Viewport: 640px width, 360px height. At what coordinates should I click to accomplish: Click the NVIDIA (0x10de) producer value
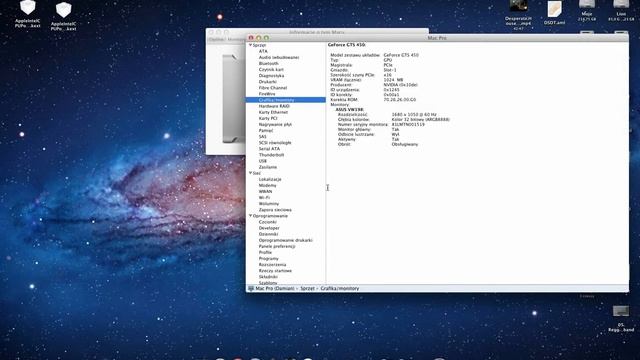400,85
